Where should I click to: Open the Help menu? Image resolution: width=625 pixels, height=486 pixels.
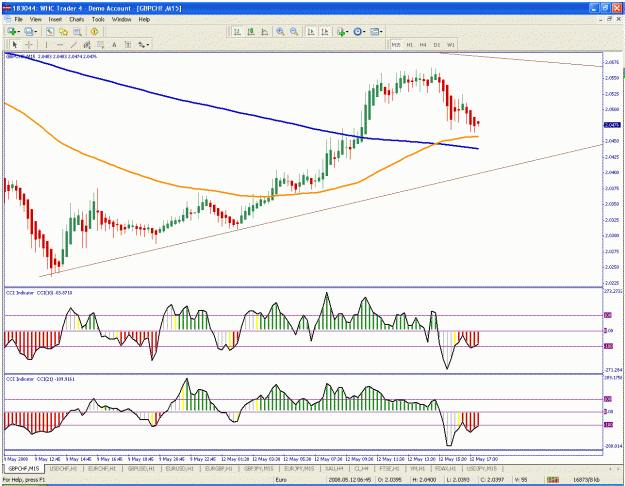coord(144,19)
